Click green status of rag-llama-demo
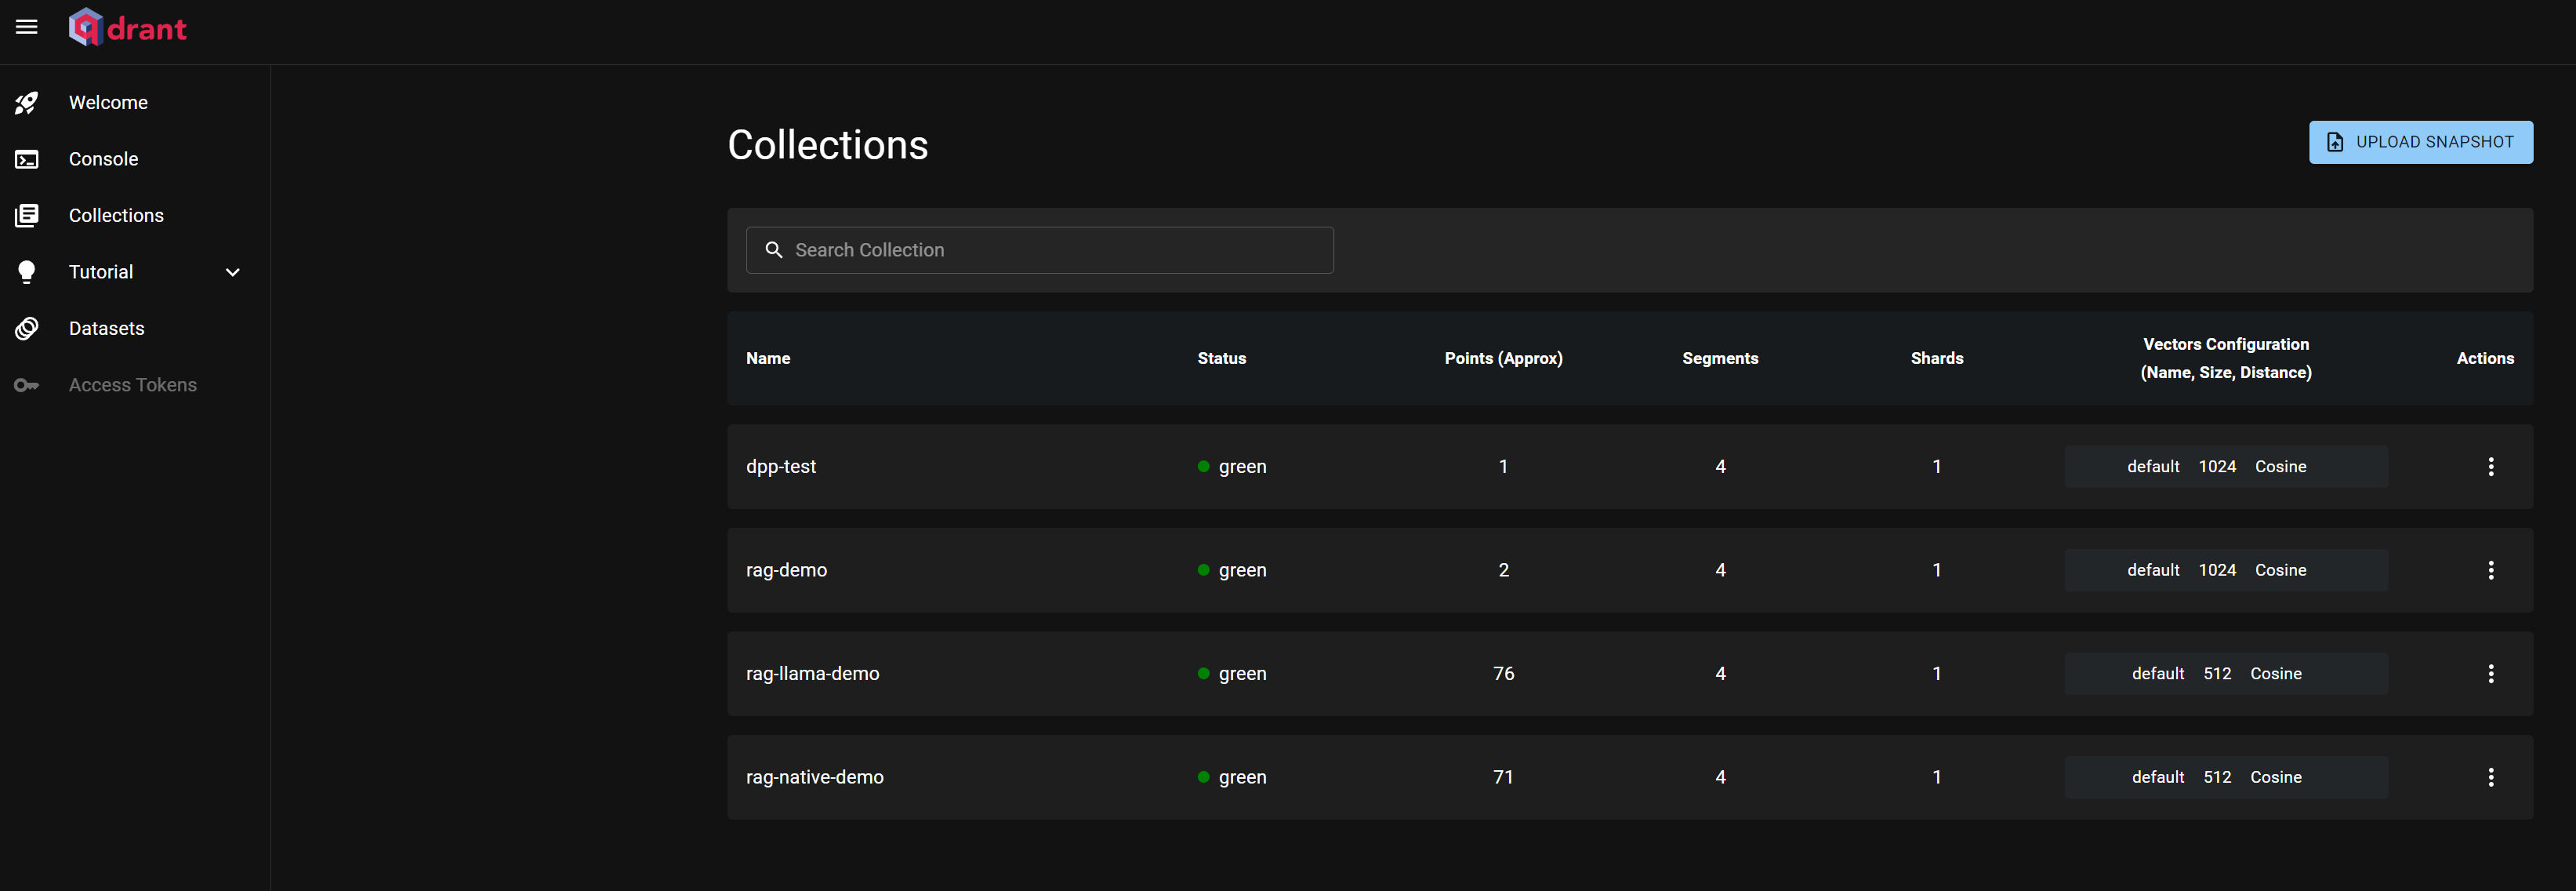The width and height of the screenshot is (2576, 891). click(1232, 674)
